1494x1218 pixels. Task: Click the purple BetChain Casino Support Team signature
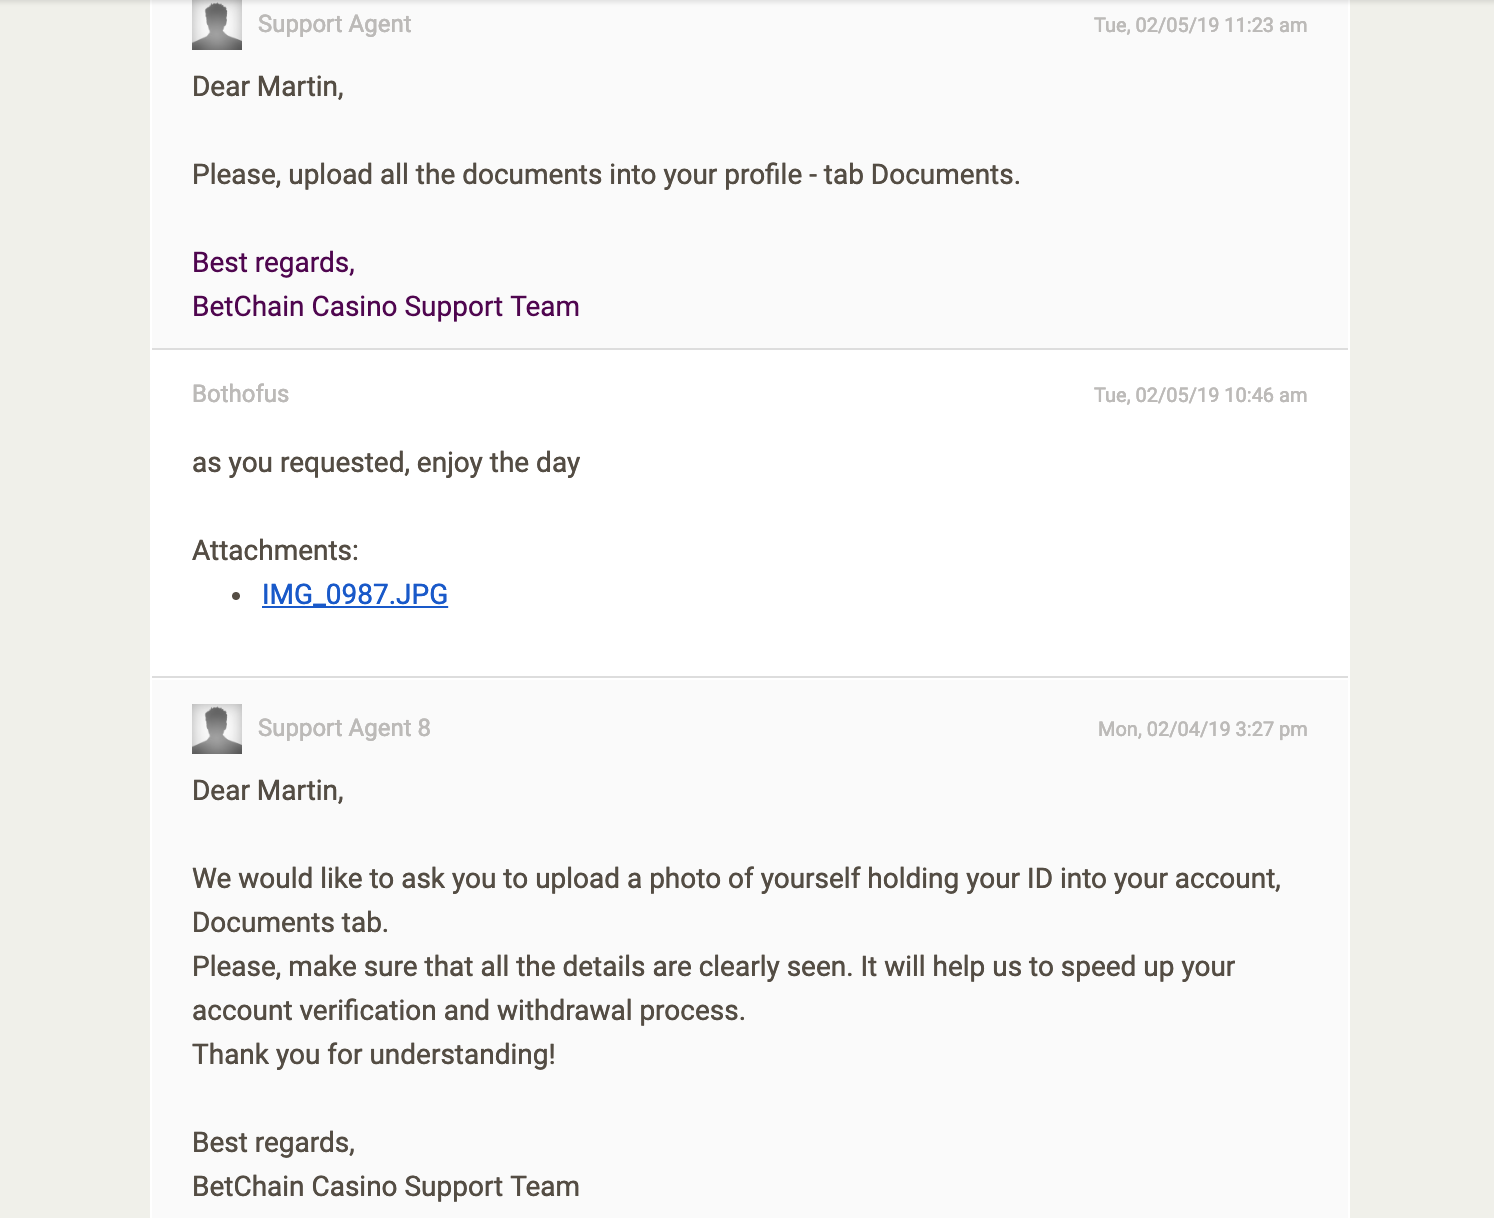tap(386, 307)
